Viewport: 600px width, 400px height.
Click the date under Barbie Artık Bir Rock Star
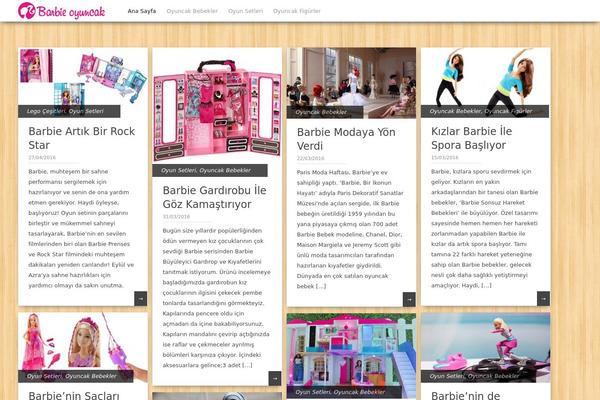42,157
